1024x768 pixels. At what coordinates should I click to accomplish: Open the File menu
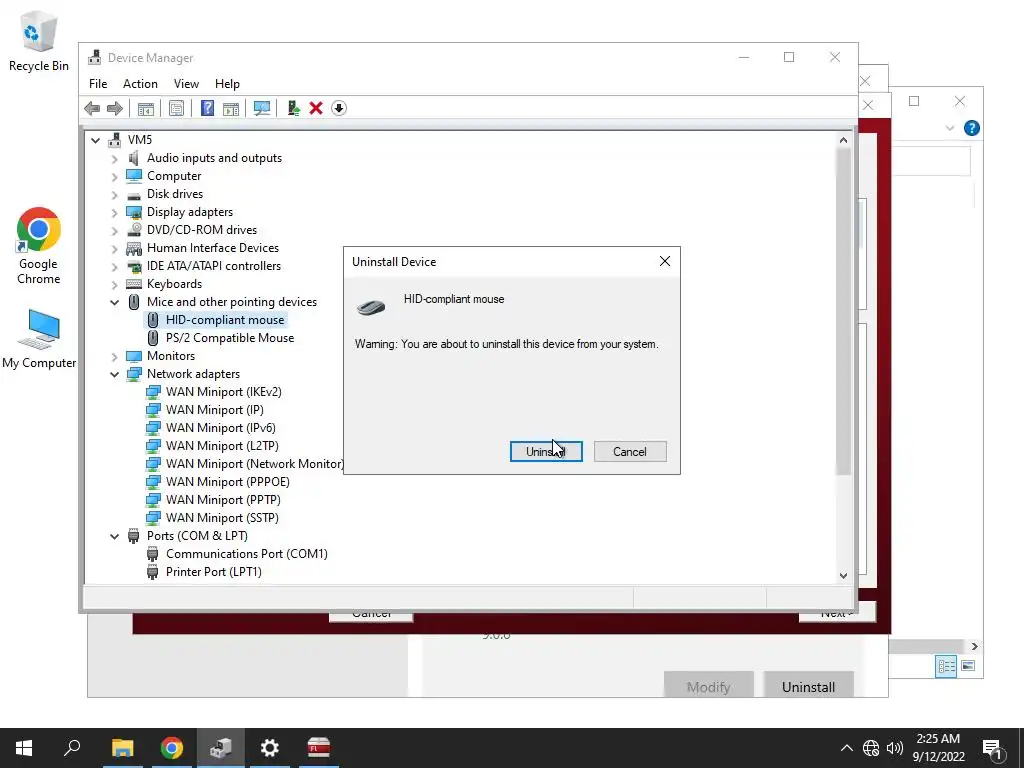[98, 84]
